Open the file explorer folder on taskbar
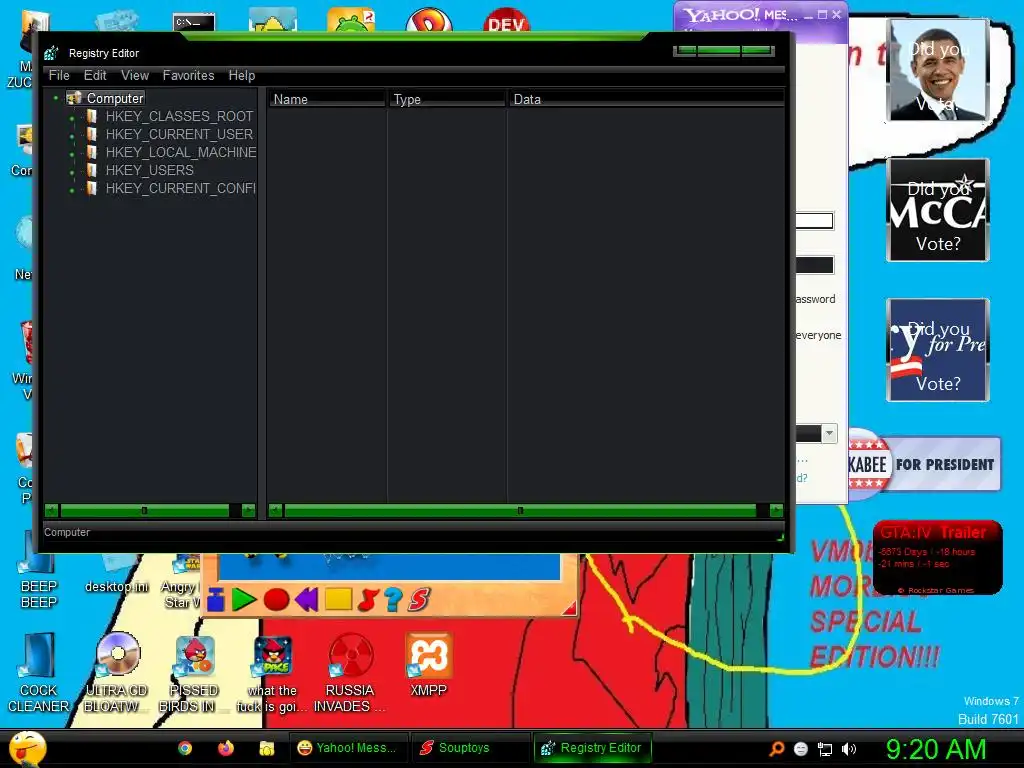This screenshot has height=768, width=1024. click(266, 748)
